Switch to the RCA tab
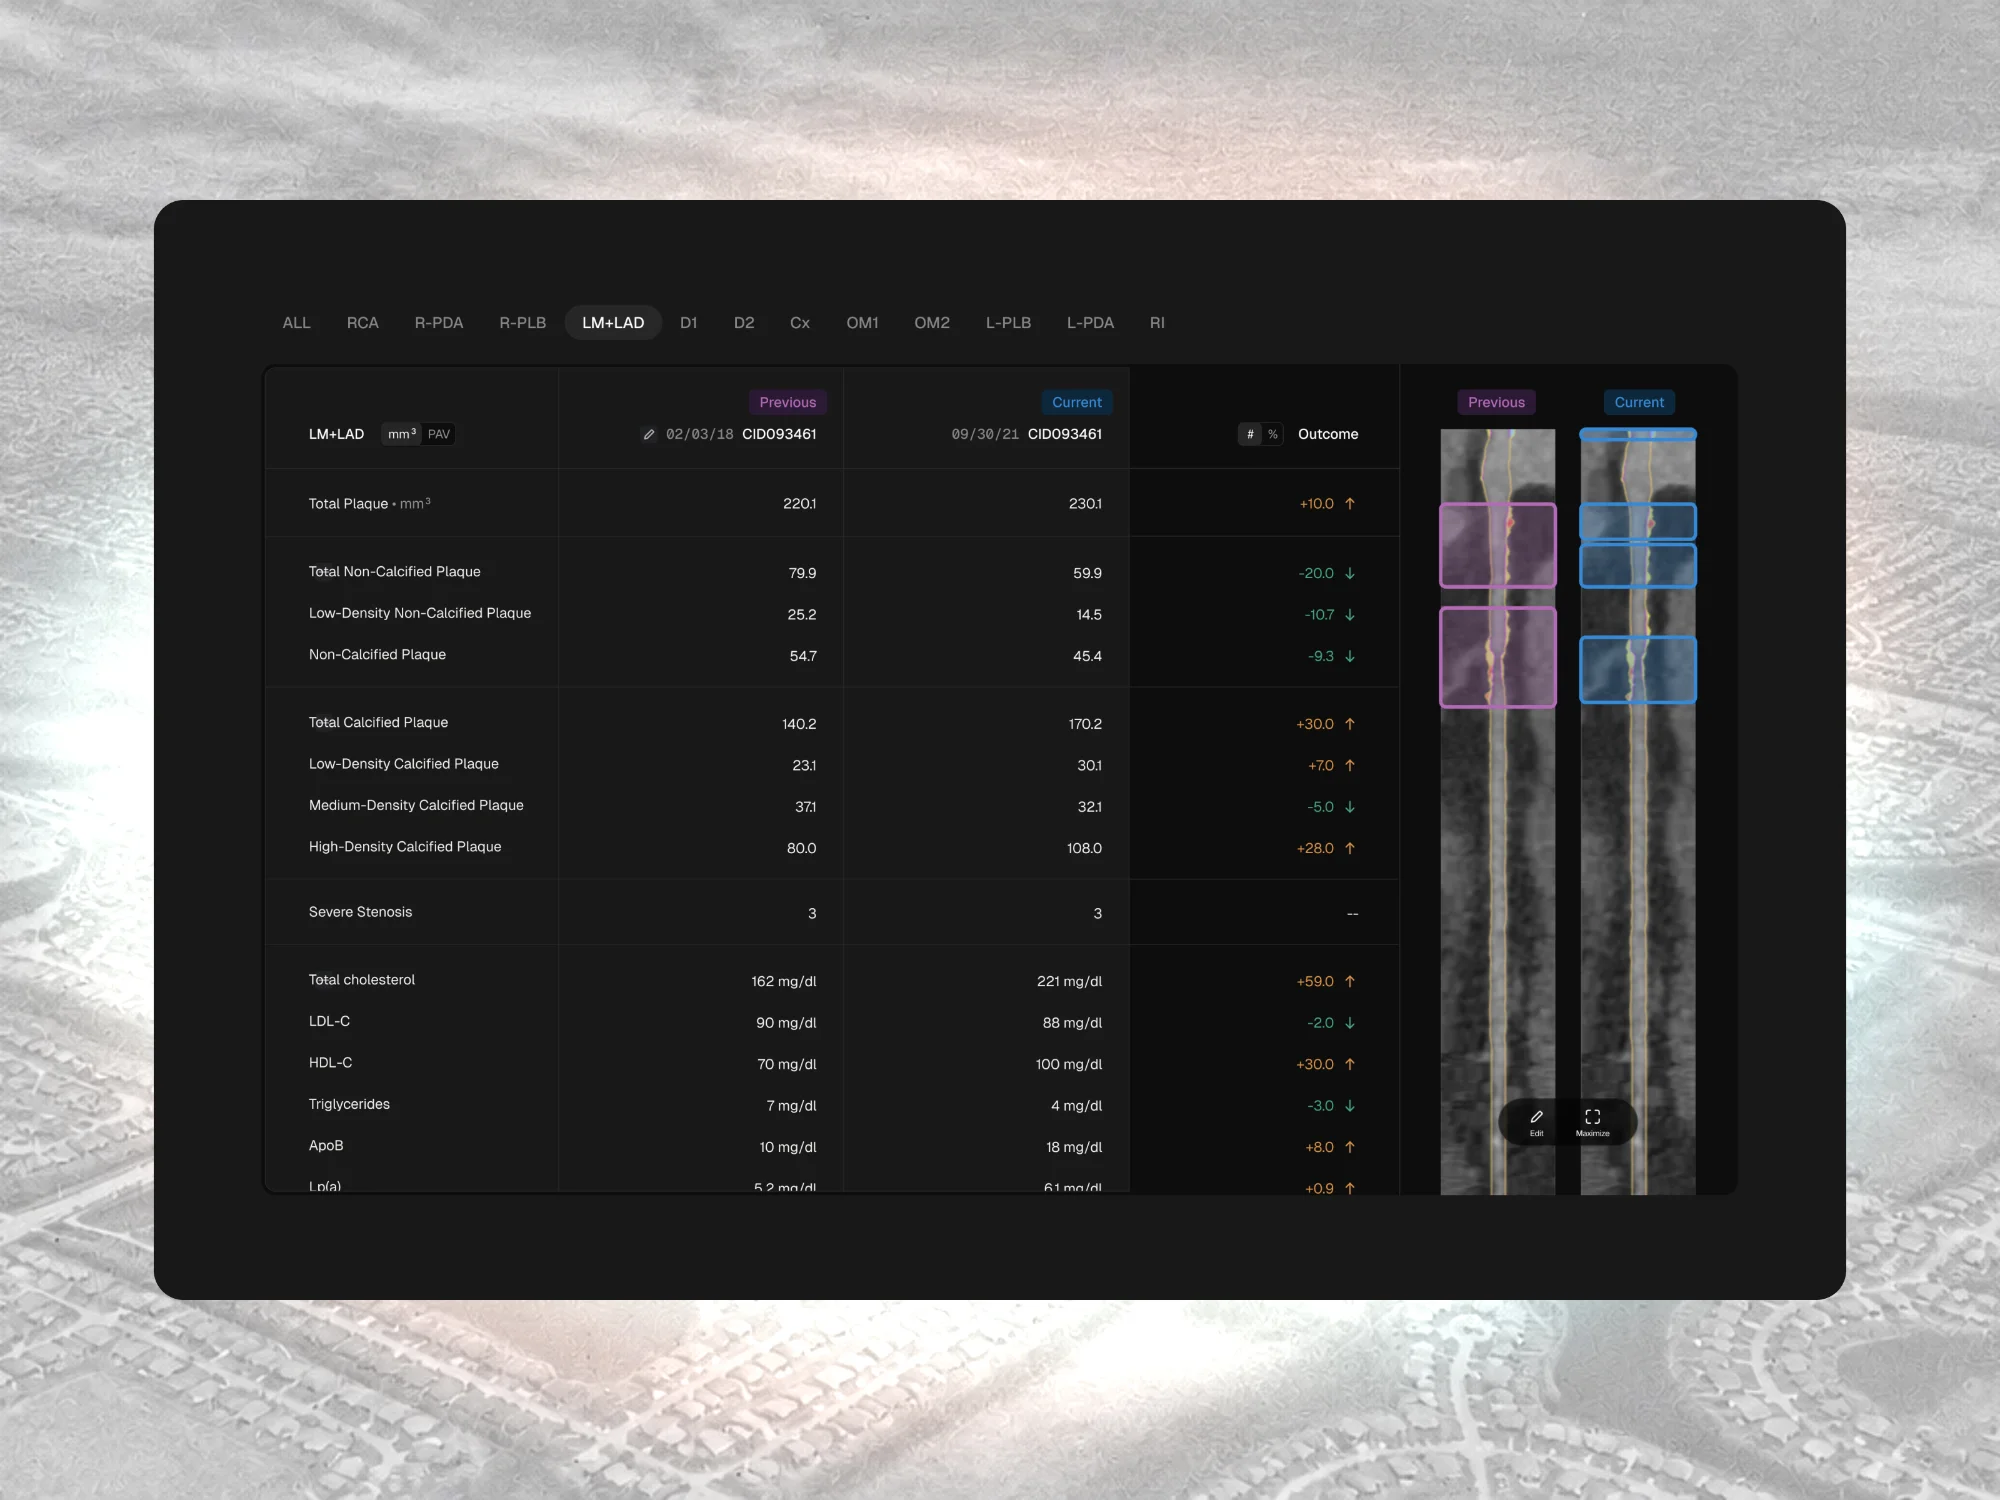Screen dimensions: 2000x1500 [363, 323]
